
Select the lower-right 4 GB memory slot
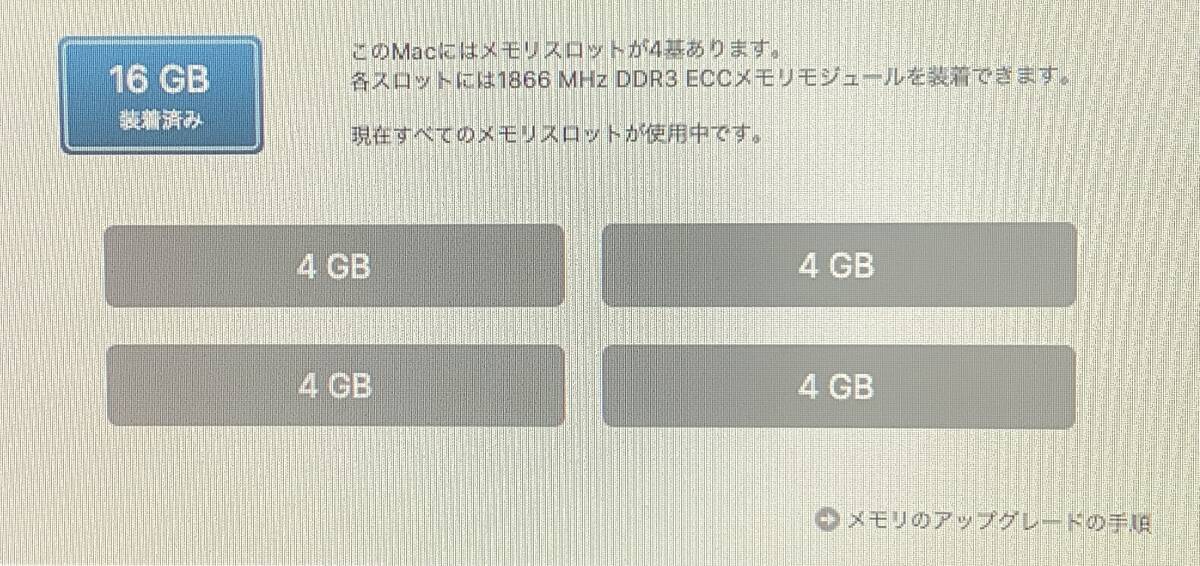[839, 386]
